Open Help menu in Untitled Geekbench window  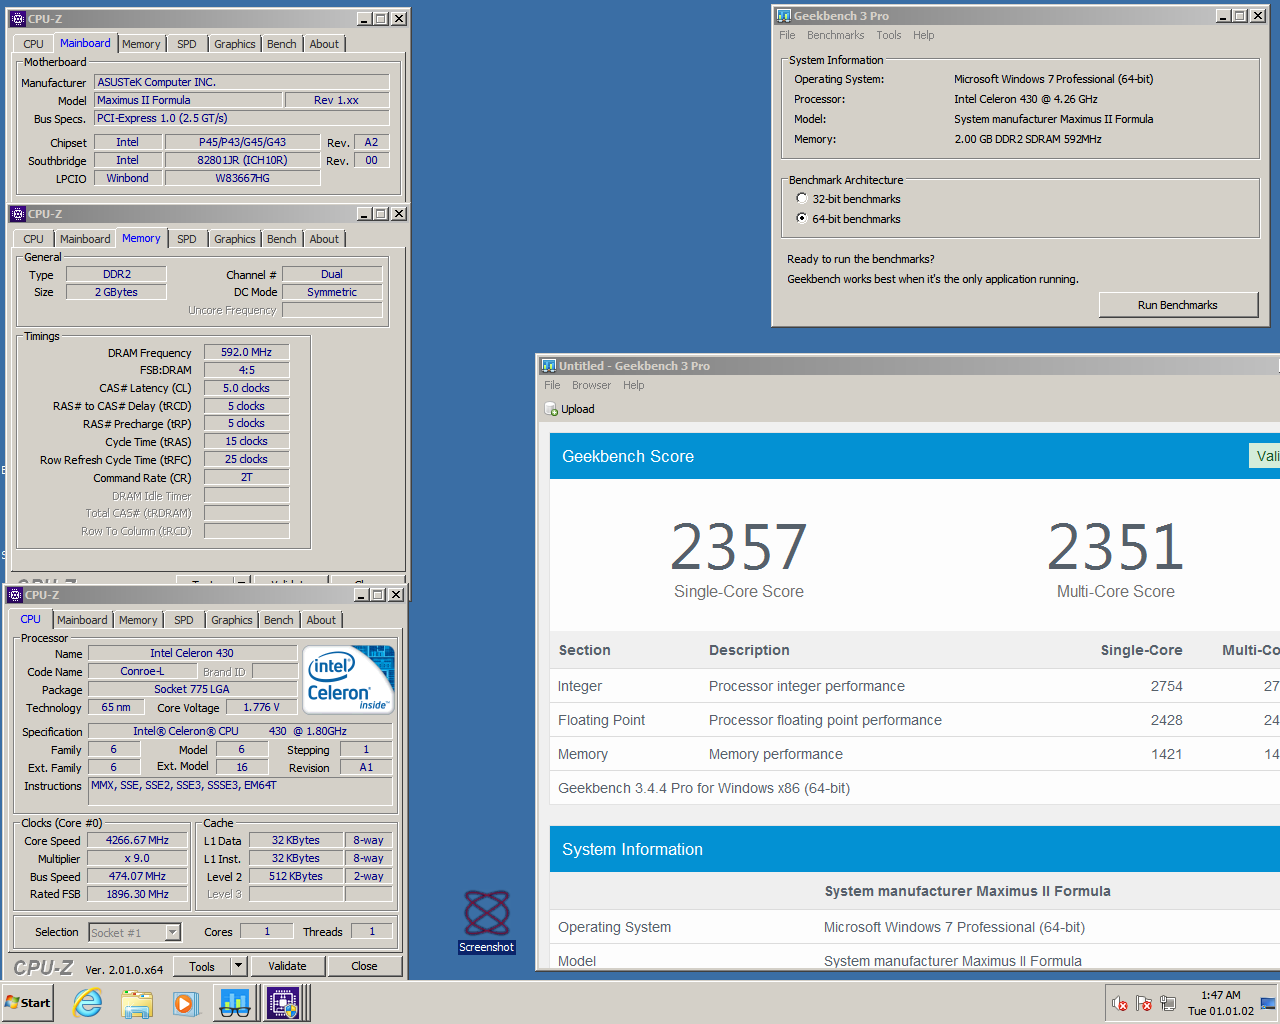(634, 385)
